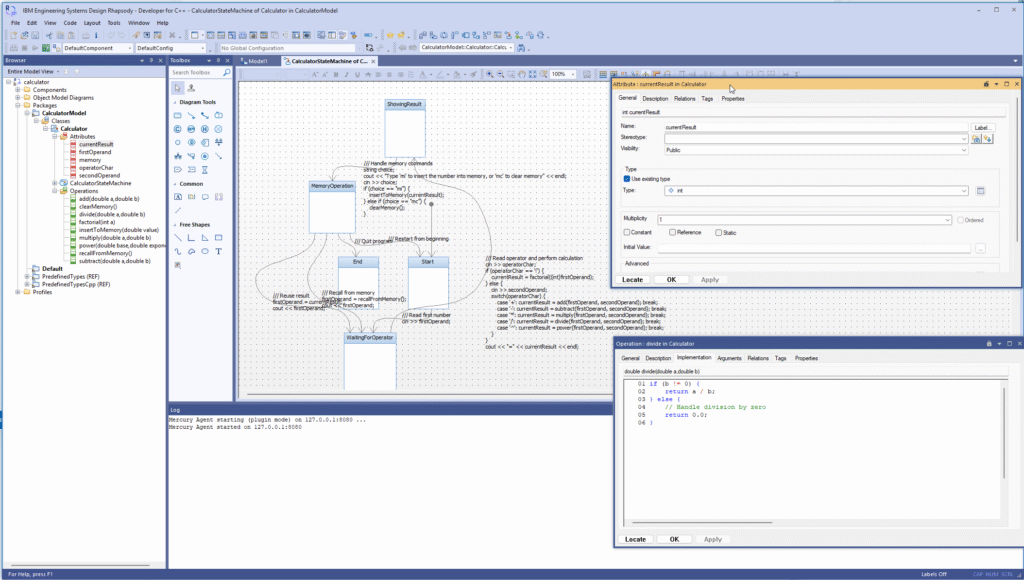Click OK in the Attribute dialog
1024x580 pixels.
(x=671, y=280)
